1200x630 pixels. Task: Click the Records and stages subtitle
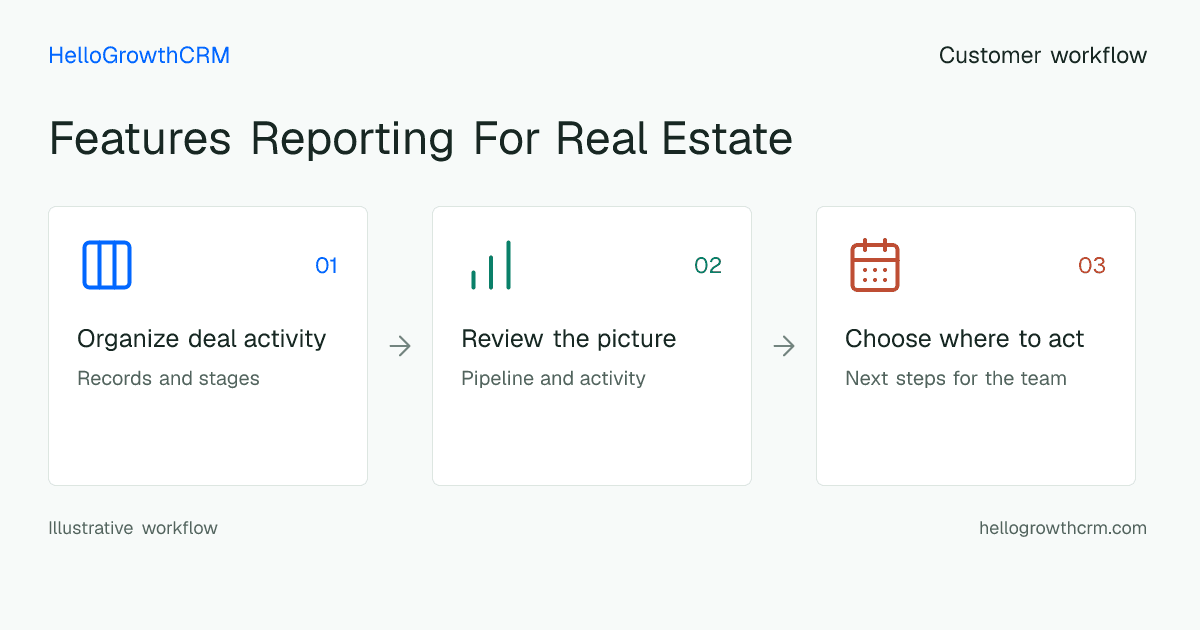(168, 379)
